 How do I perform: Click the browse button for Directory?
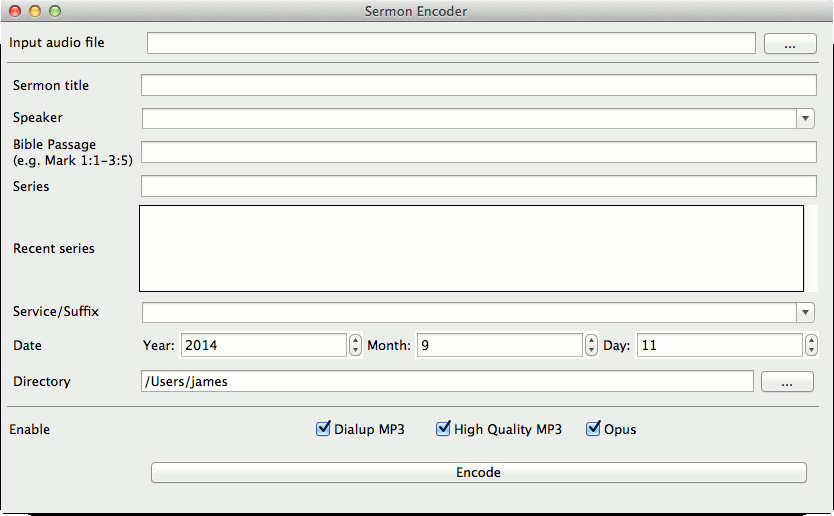click(x=787, y=382)
